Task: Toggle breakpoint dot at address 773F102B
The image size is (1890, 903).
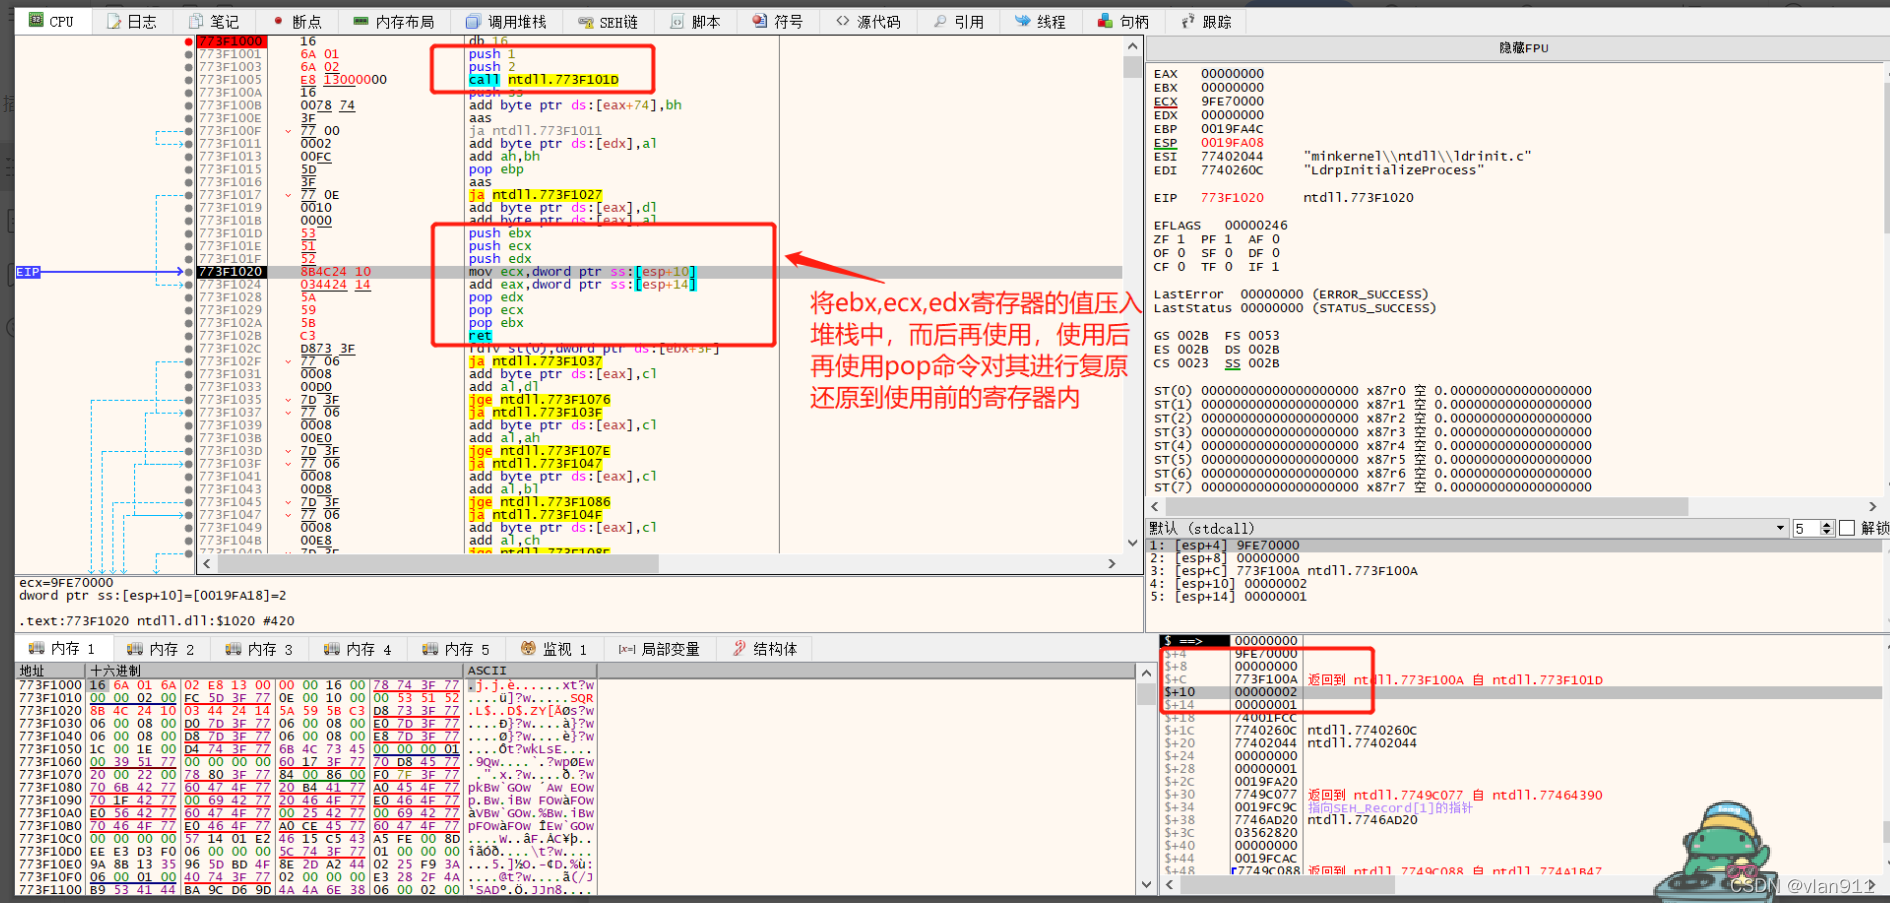Action: click(x=188, y=336)
